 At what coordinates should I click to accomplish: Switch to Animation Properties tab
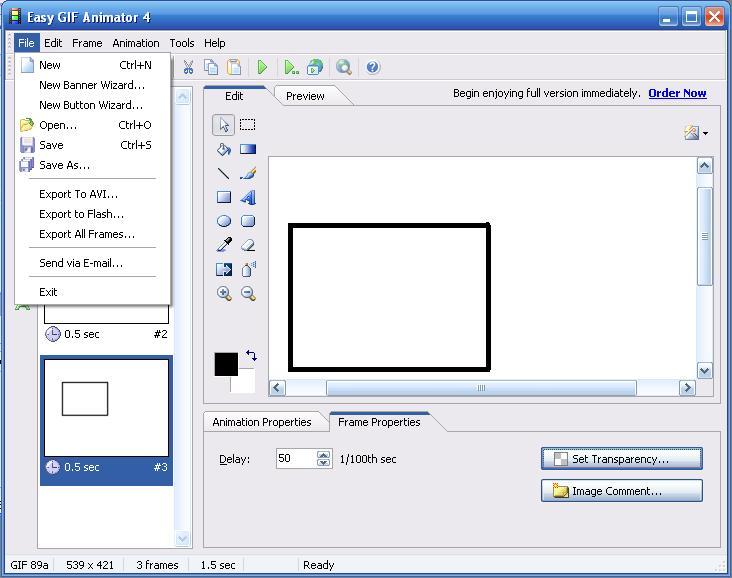coord(262,422)
